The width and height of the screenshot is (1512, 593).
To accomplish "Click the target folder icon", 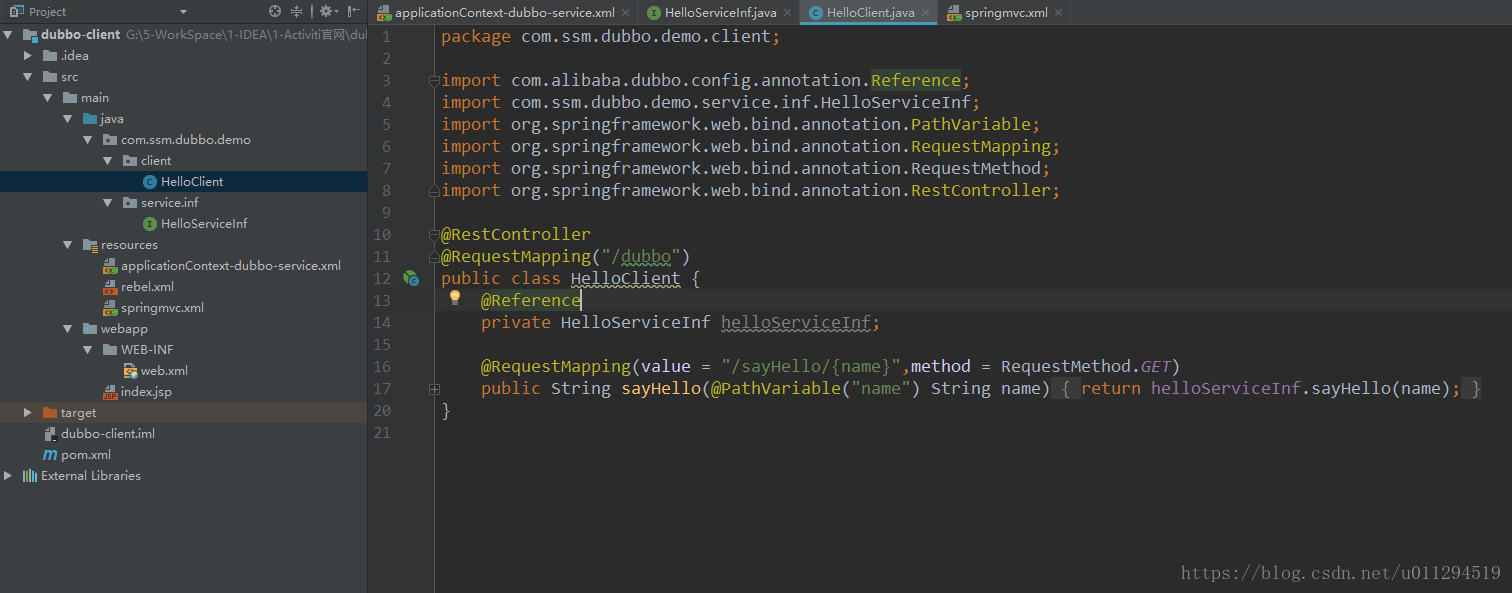I will tap(50, 412).
